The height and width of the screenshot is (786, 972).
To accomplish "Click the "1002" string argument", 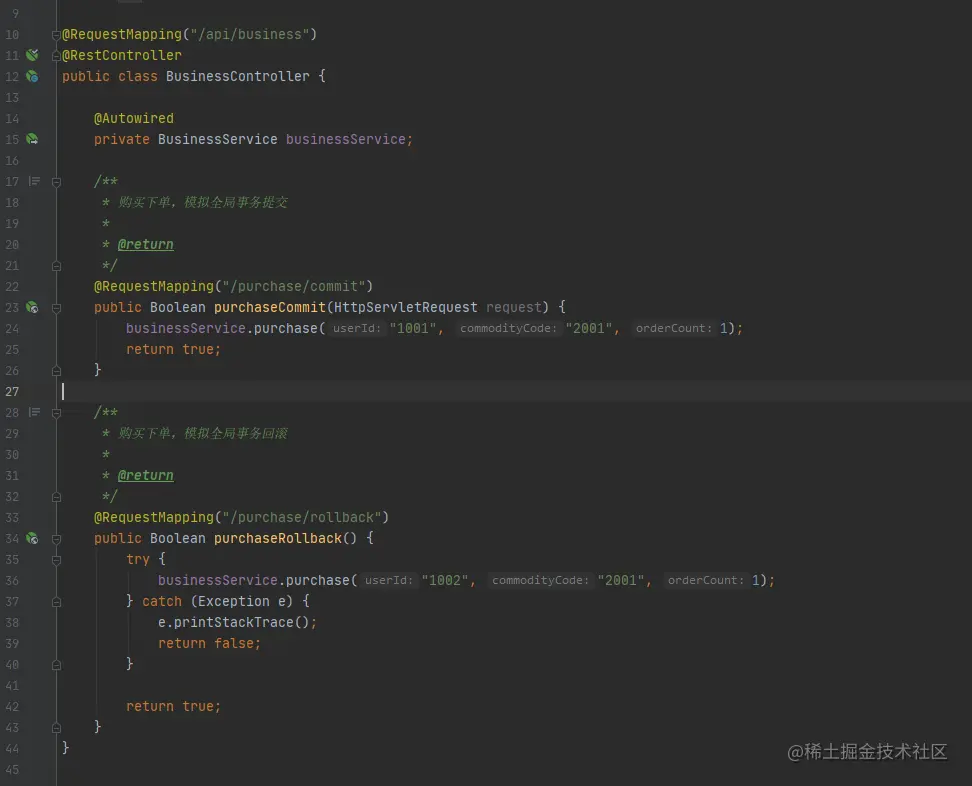I will pos(445,581).
